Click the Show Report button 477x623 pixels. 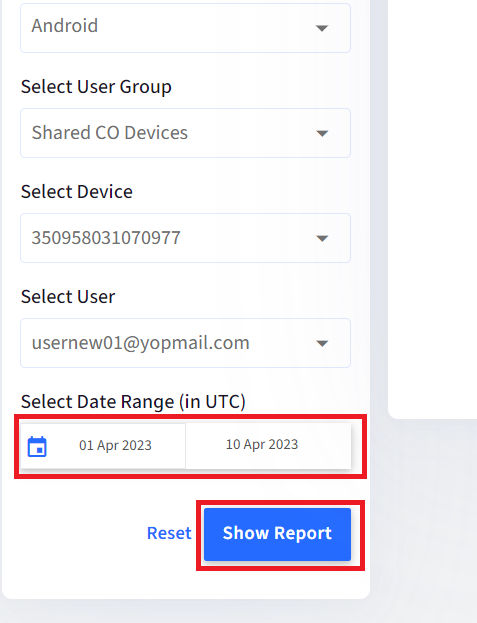tap(277, 534)
